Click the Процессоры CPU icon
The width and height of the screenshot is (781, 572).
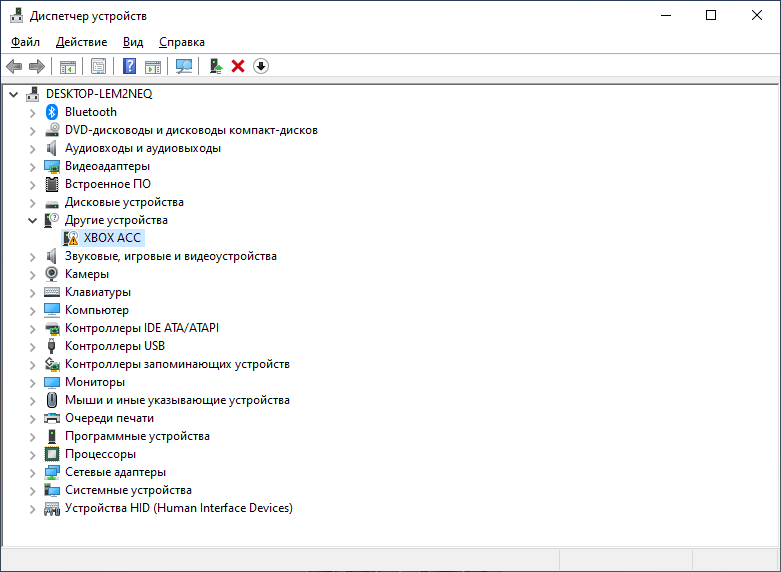point(52,454)
